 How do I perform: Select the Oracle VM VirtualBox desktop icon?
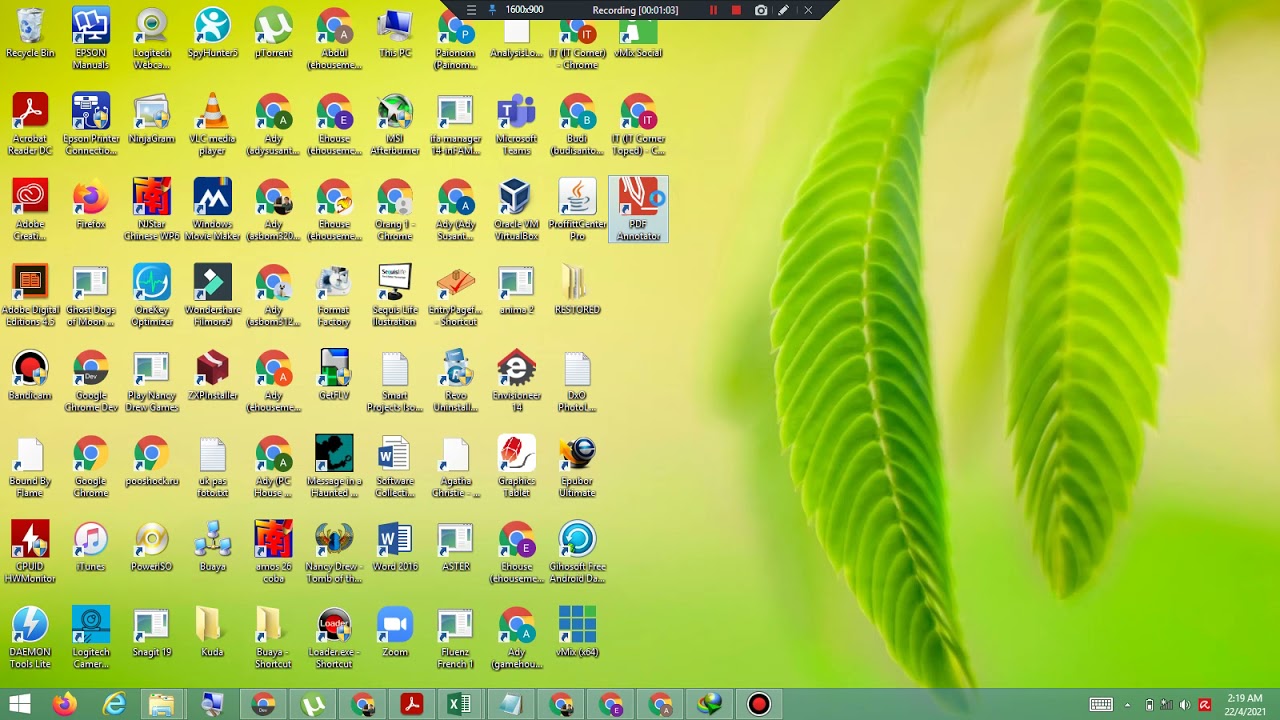pos(516,210)
